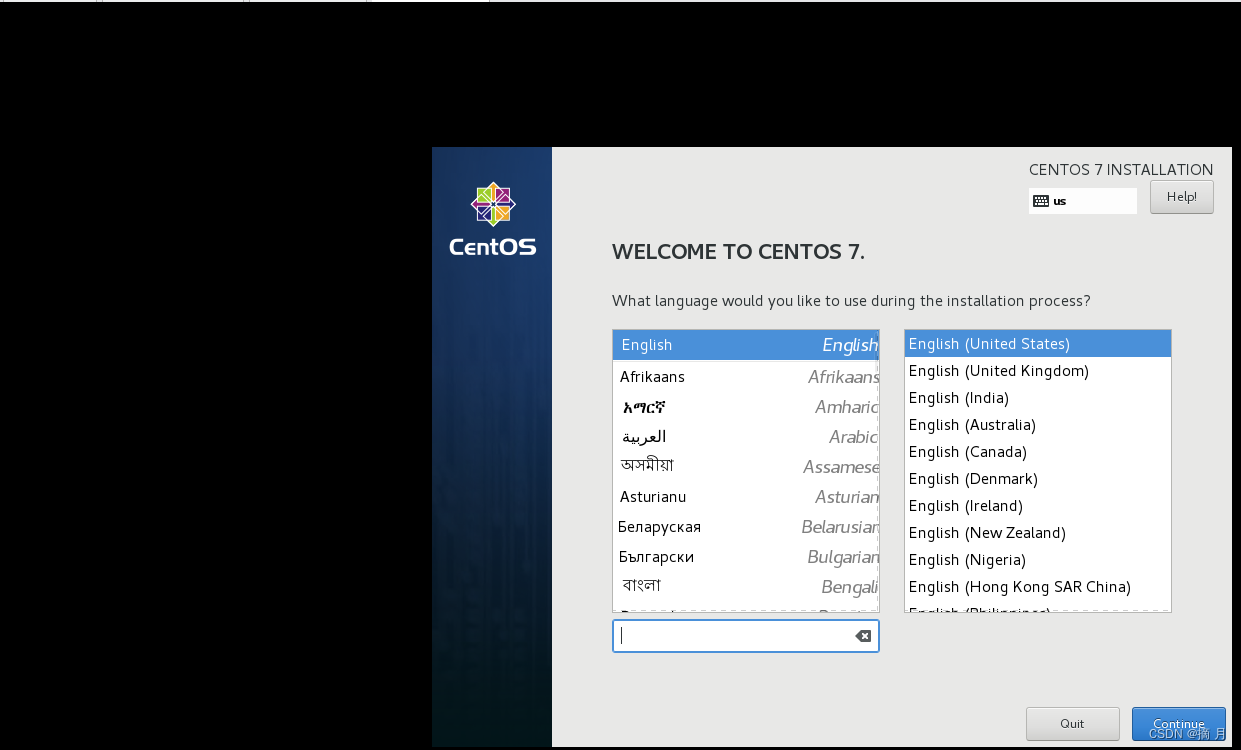The width and height of the screenshot is (1241, 750).
Task: Choose English (Australia) locale
Action: pos(1038,425)
